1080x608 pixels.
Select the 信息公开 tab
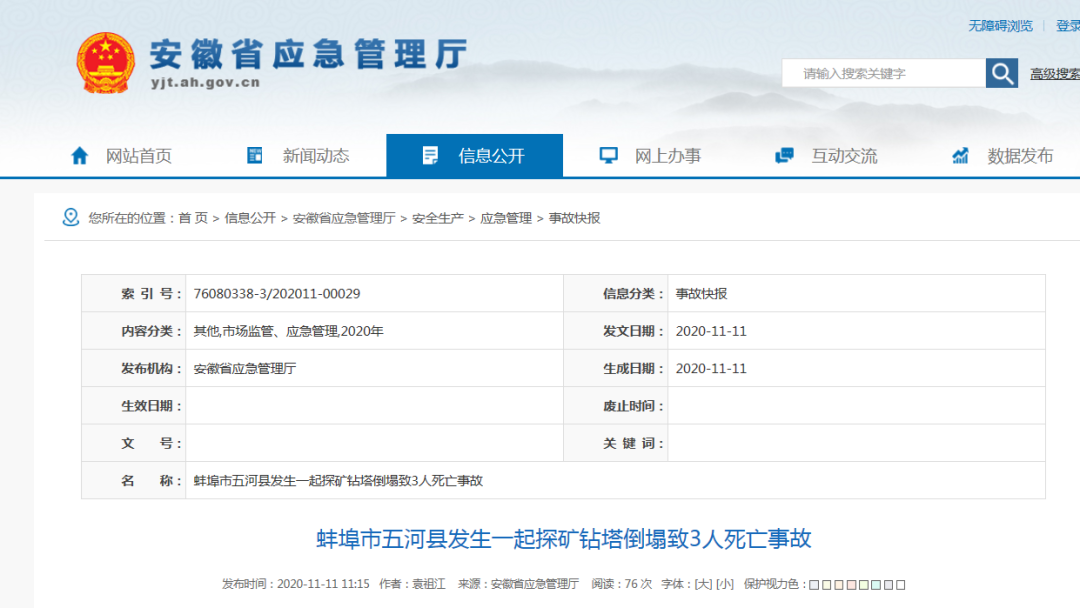[x=475, y=156]
